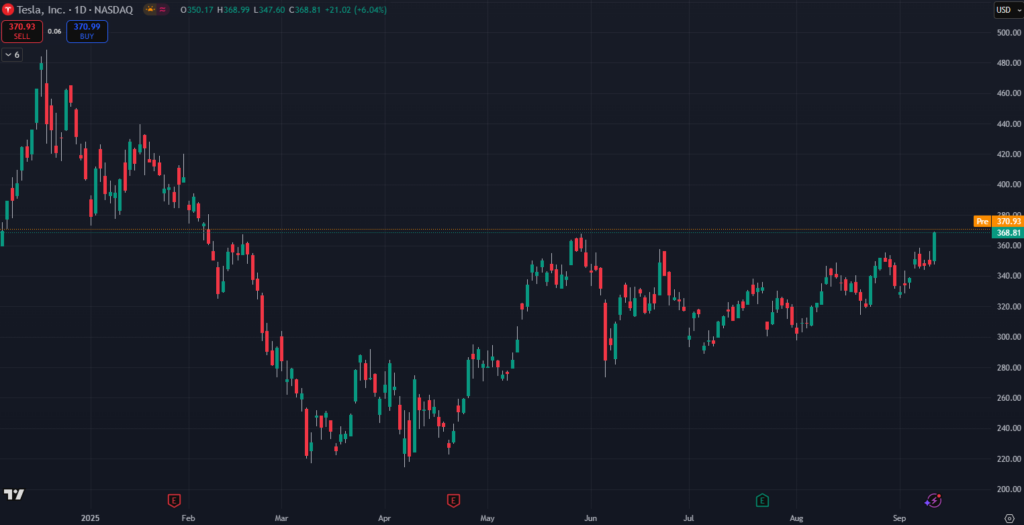Click the 420.00 price axis label
The height and width of the screenshot is (525, 1024).
click(x=1008, y=154)
